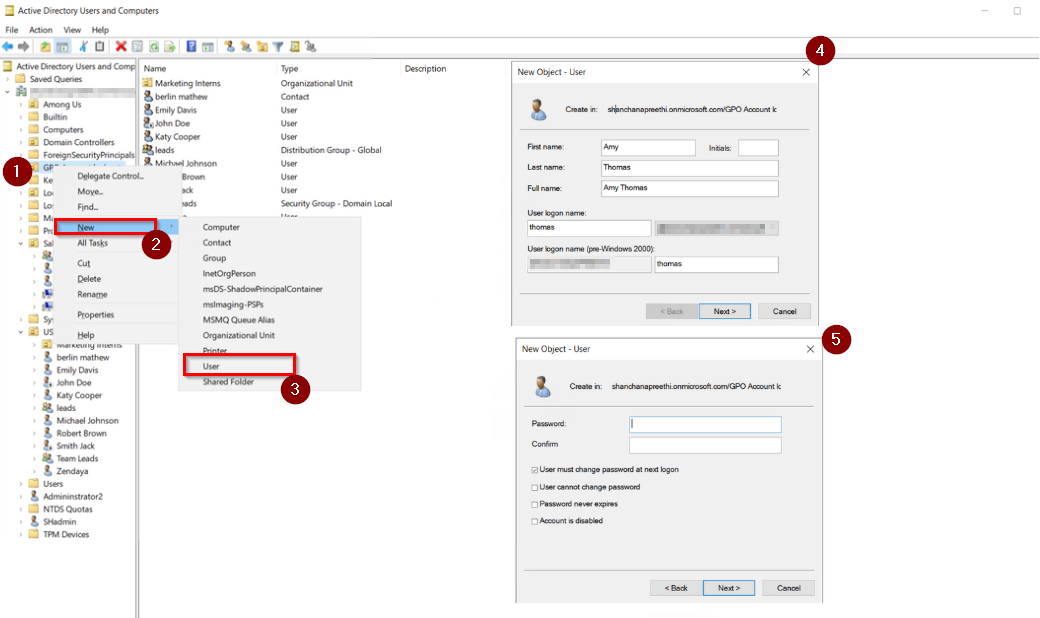Refresh the view using the toolbar icon

pos(154,46)
